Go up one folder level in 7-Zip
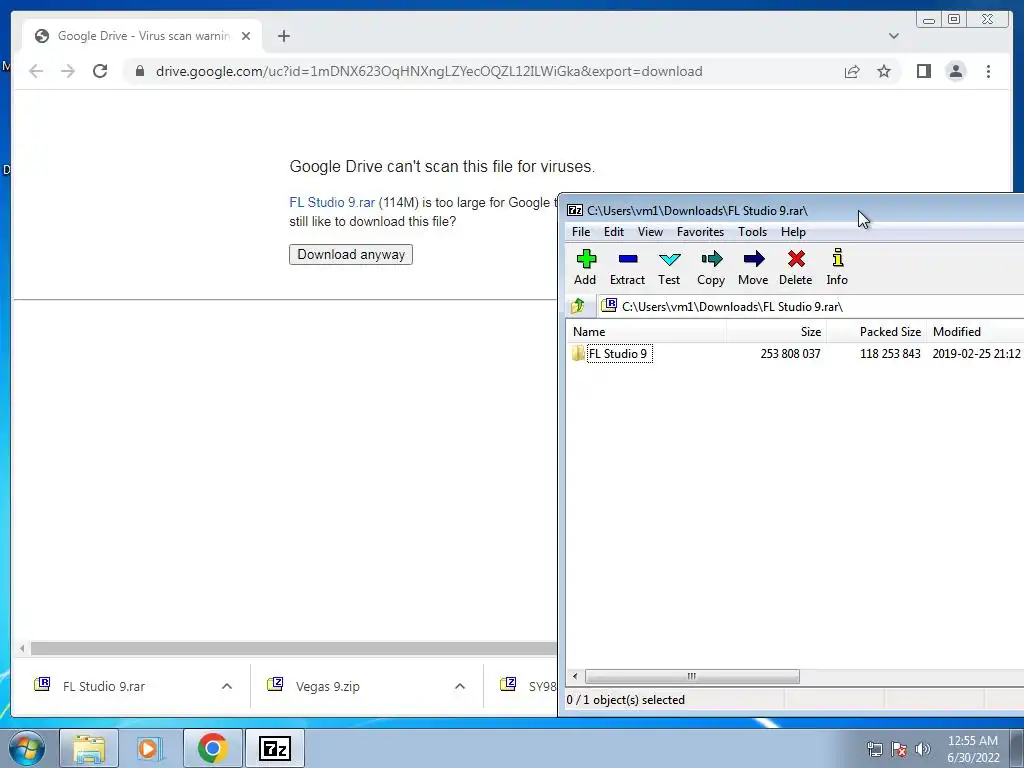Screen dimensions: 1024x768 click(578, 306)
